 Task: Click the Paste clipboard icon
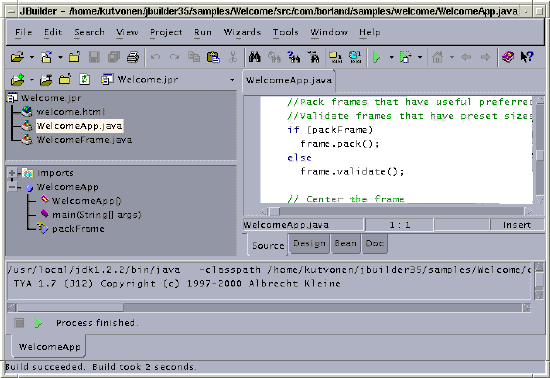pos(213,57)
